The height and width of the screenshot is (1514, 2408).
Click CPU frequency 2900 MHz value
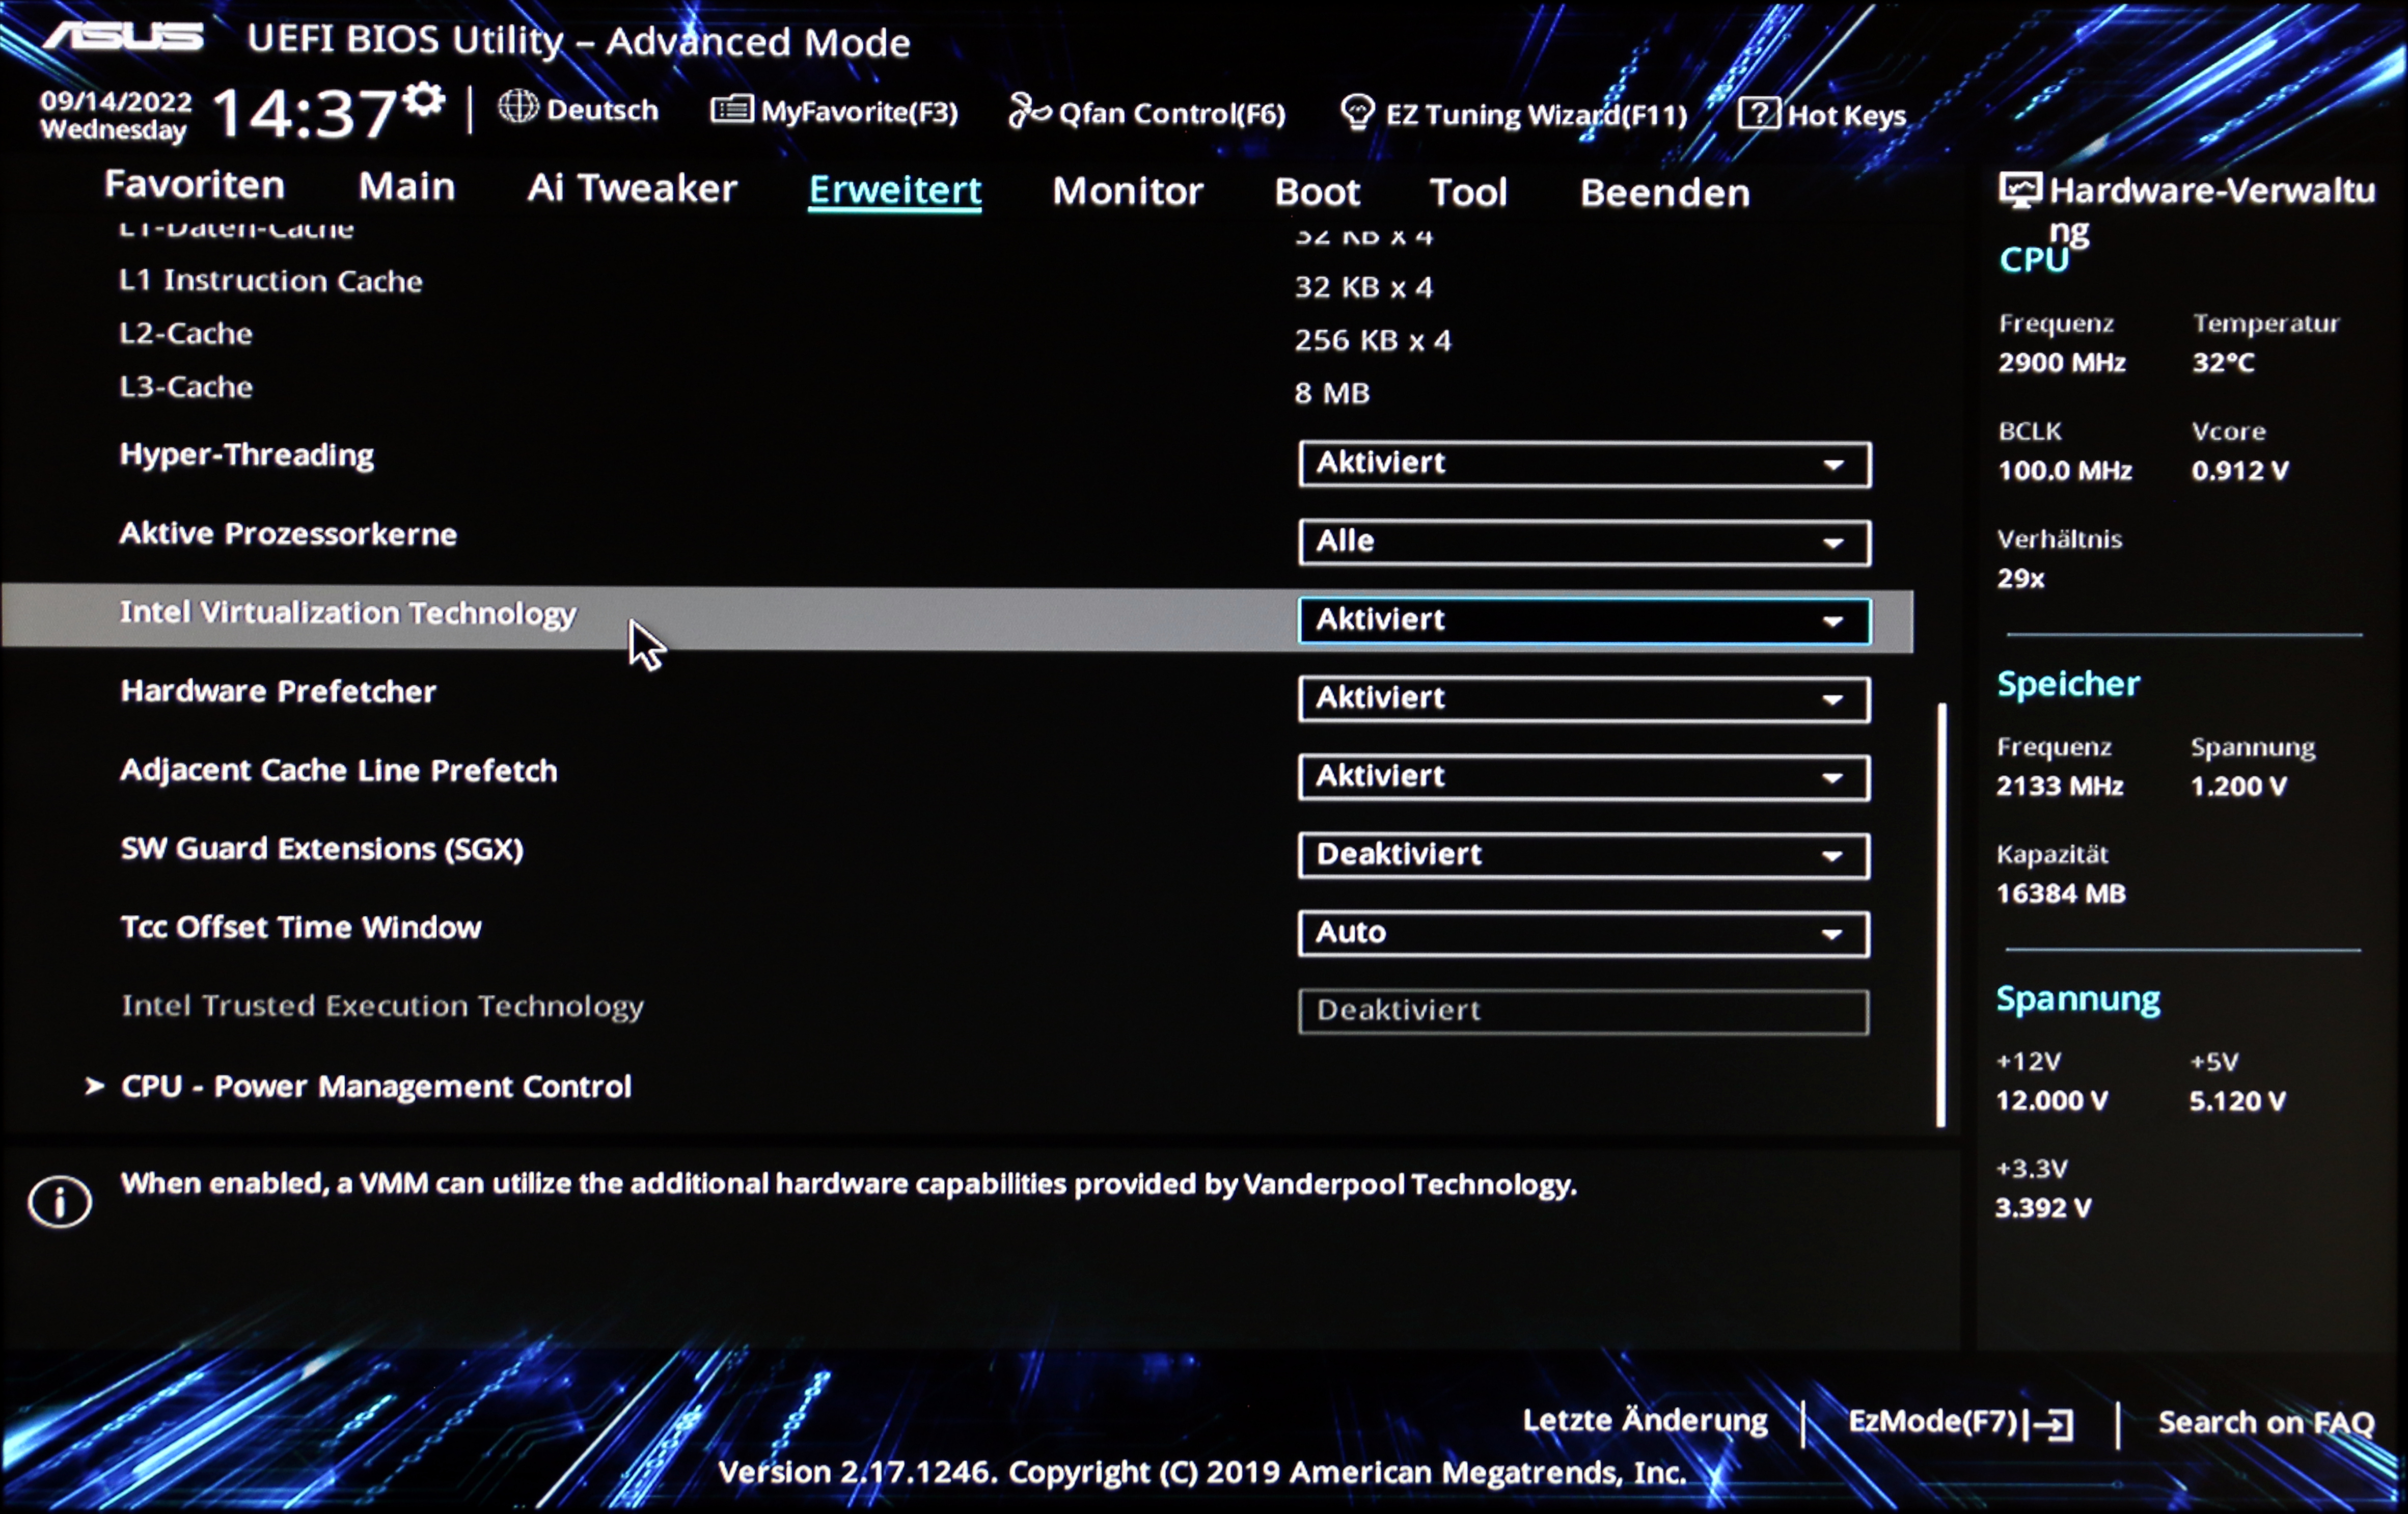(x=2062, y=363)
